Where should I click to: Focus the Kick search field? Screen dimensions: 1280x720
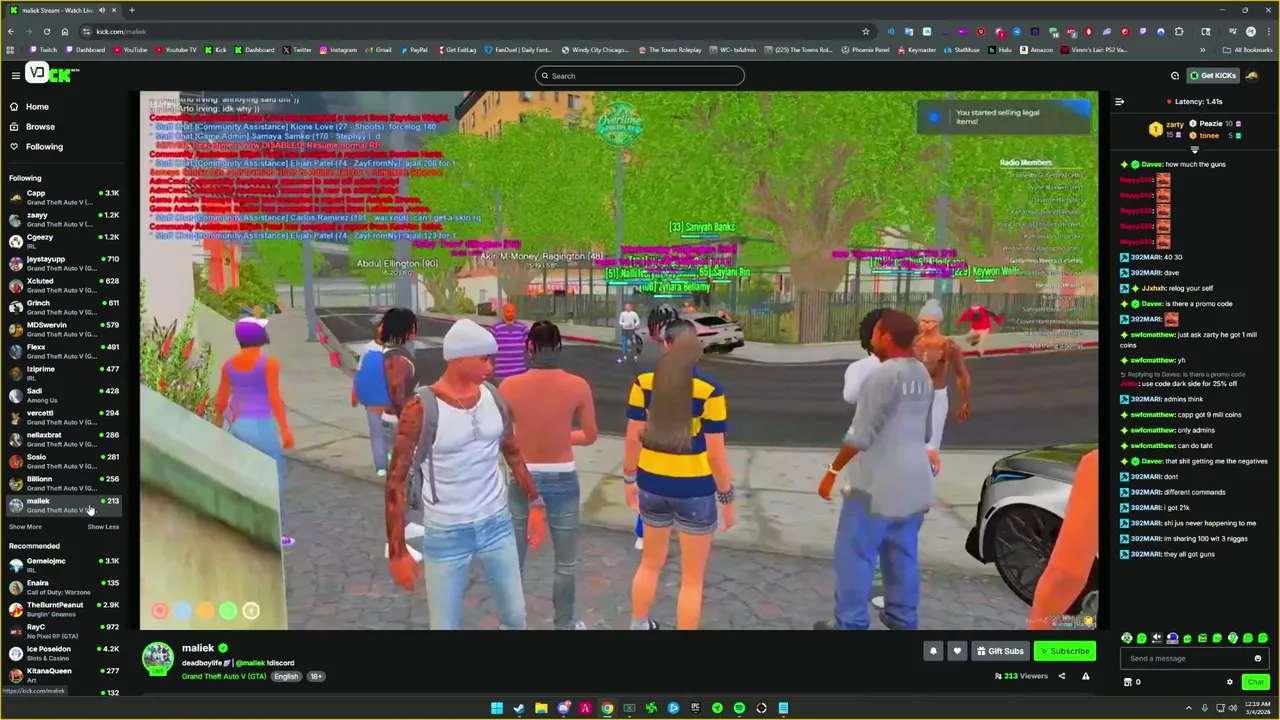pyautogui.click(x=639, y=76)
